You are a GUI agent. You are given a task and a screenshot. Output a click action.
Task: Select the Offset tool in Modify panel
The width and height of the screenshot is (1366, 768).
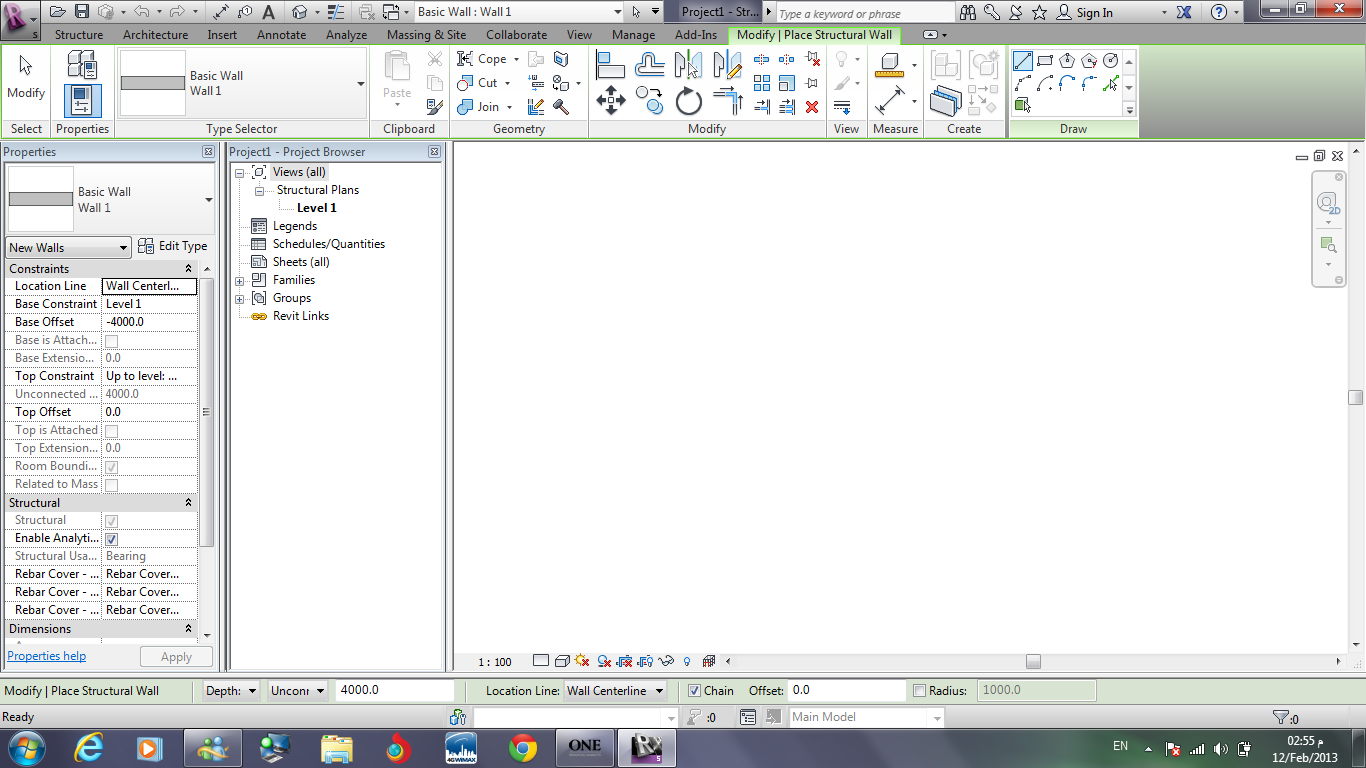[x=650, y=66]
